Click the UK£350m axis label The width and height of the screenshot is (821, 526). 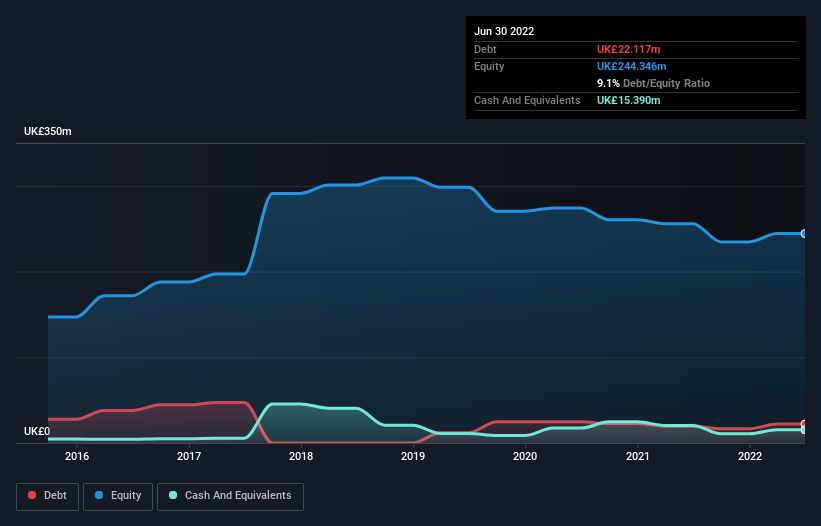pos(48,131)
